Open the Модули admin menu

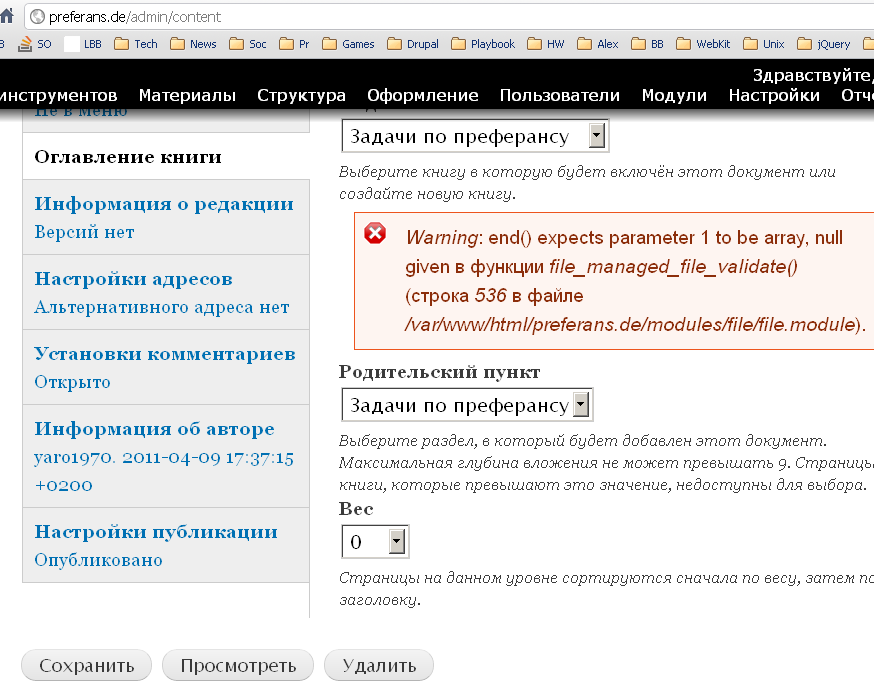(x=674, y=95)
